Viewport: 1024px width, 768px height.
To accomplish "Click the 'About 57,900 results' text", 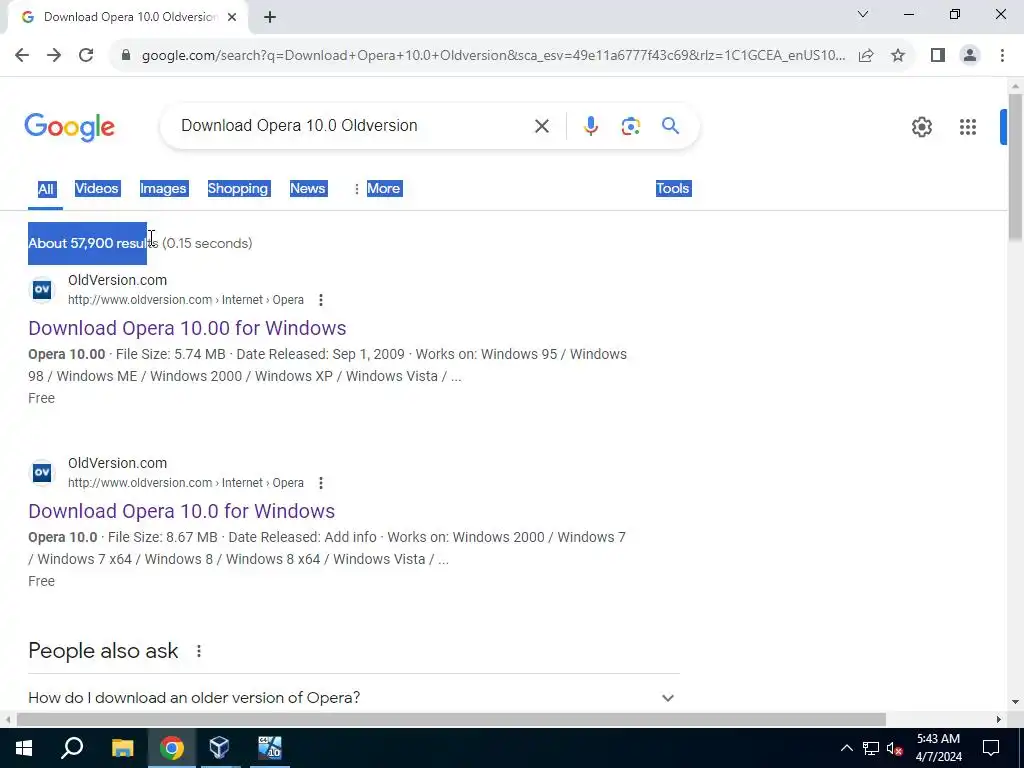I will point(93,244).
